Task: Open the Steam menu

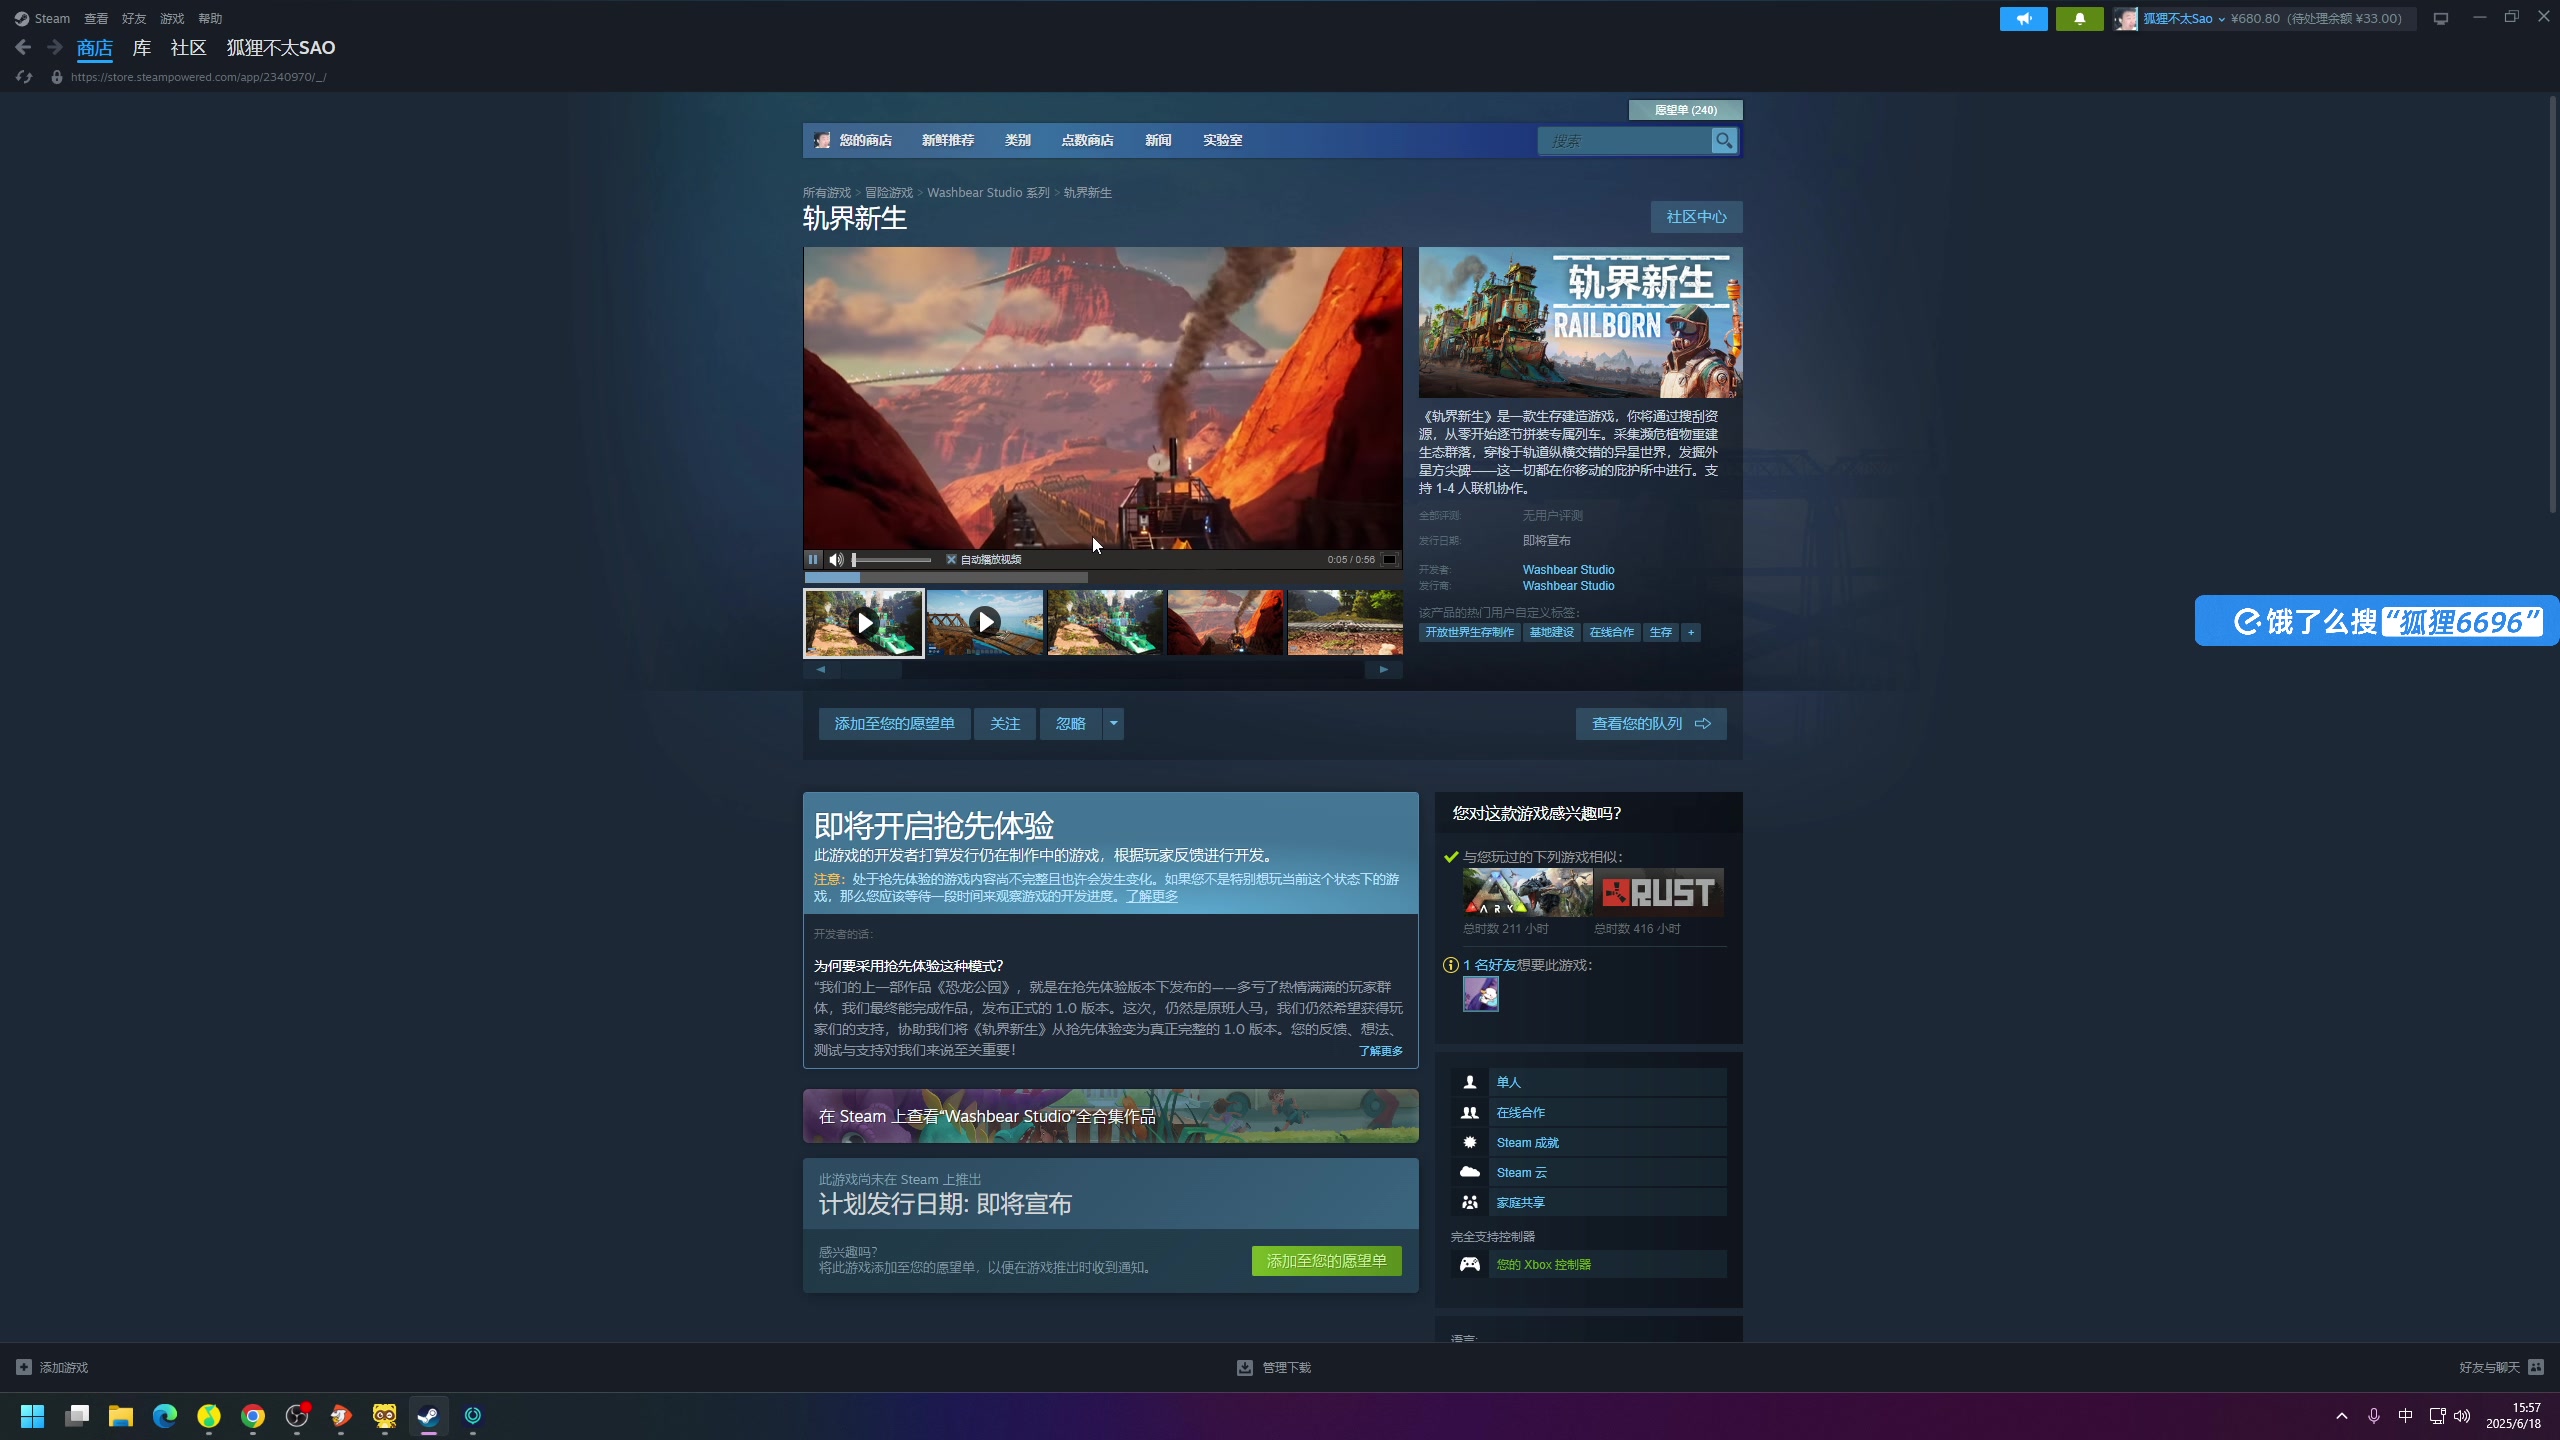Action: [42, 18]
